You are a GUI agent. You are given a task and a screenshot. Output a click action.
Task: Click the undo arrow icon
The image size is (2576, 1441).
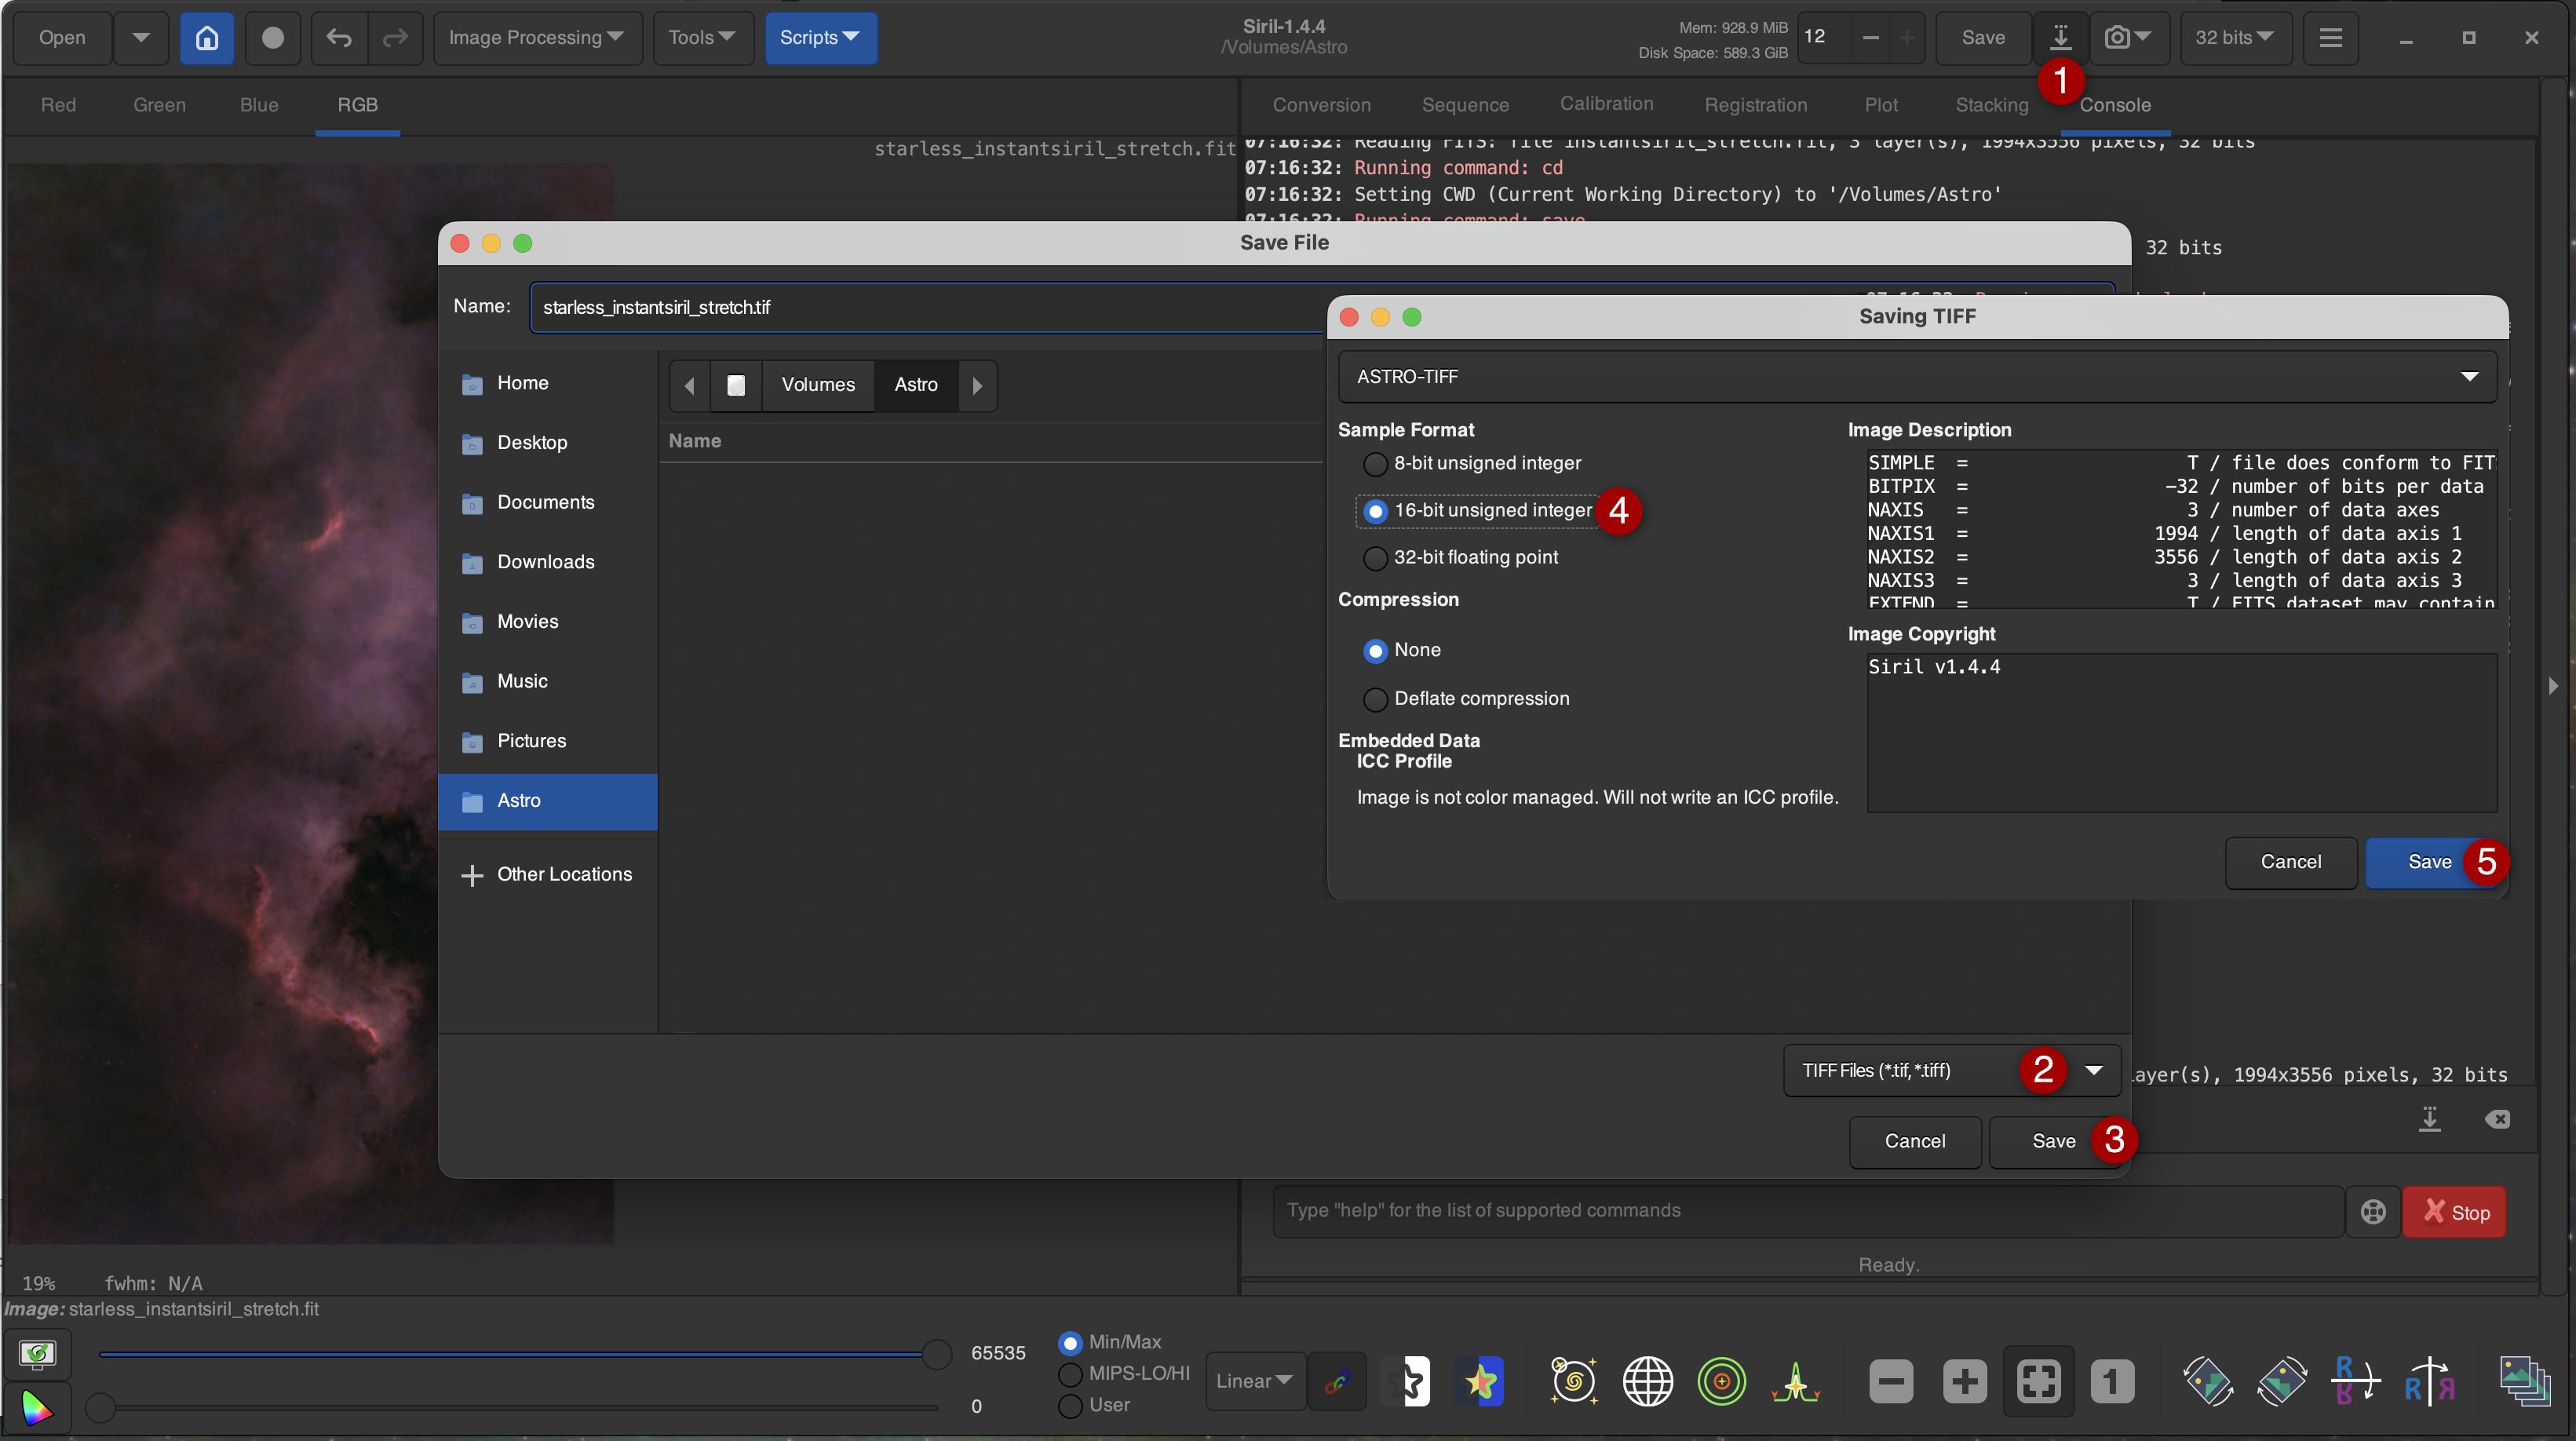(339, 38)
